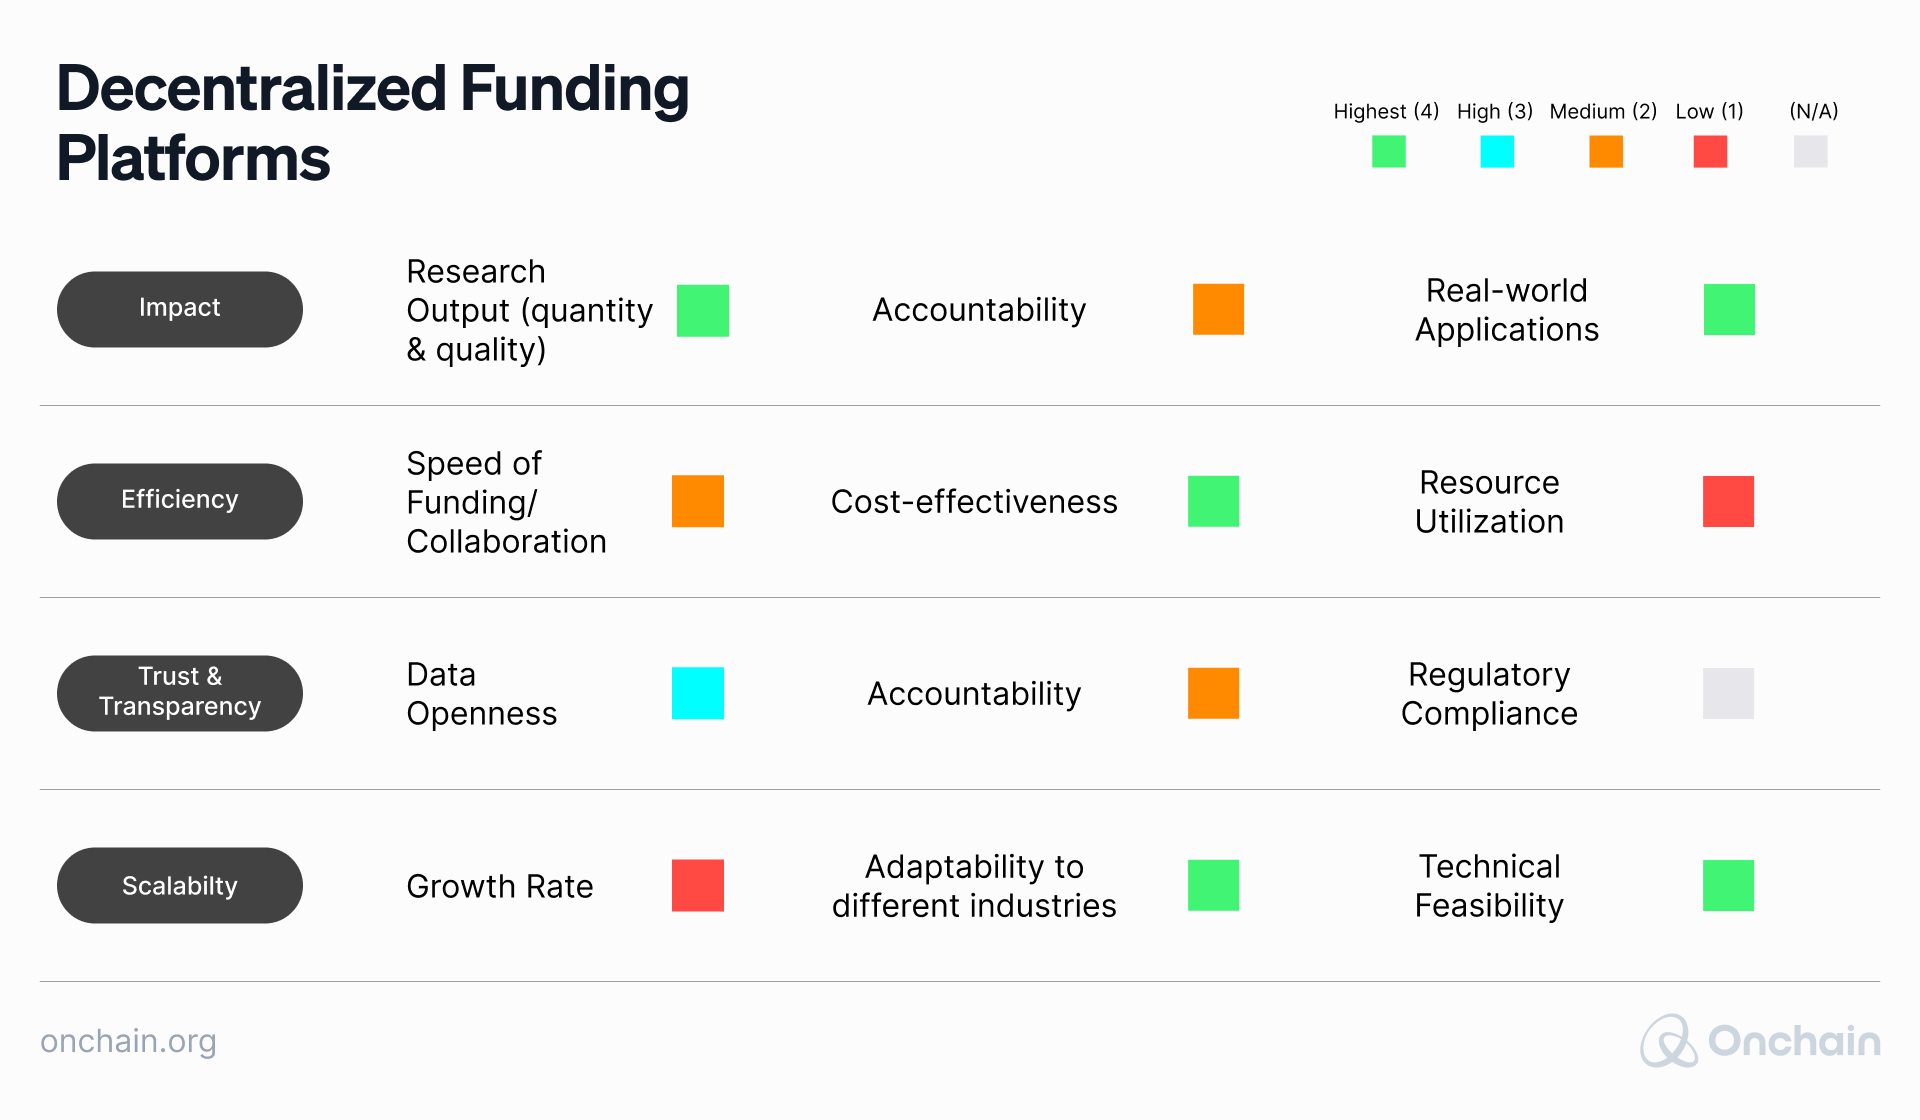Click the cyan square beside Data Openness

698,693
